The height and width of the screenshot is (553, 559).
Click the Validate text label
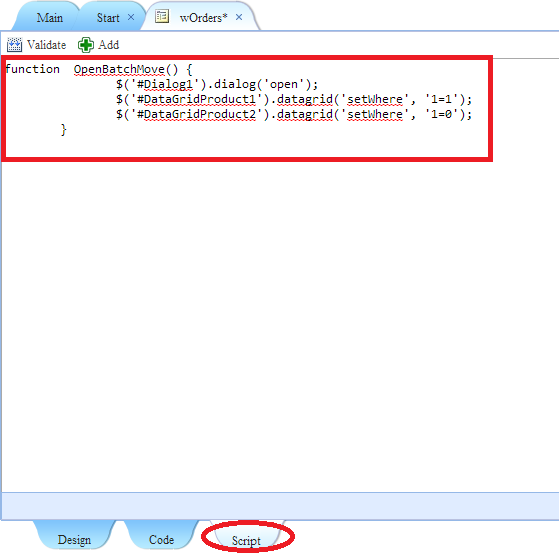click(x=47, y=45)
